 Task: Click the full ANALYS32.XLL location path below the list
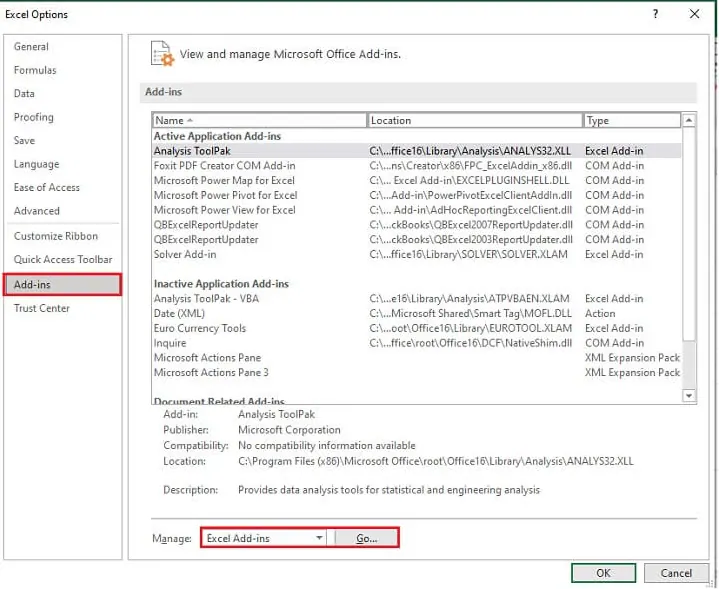pos(435,461)
